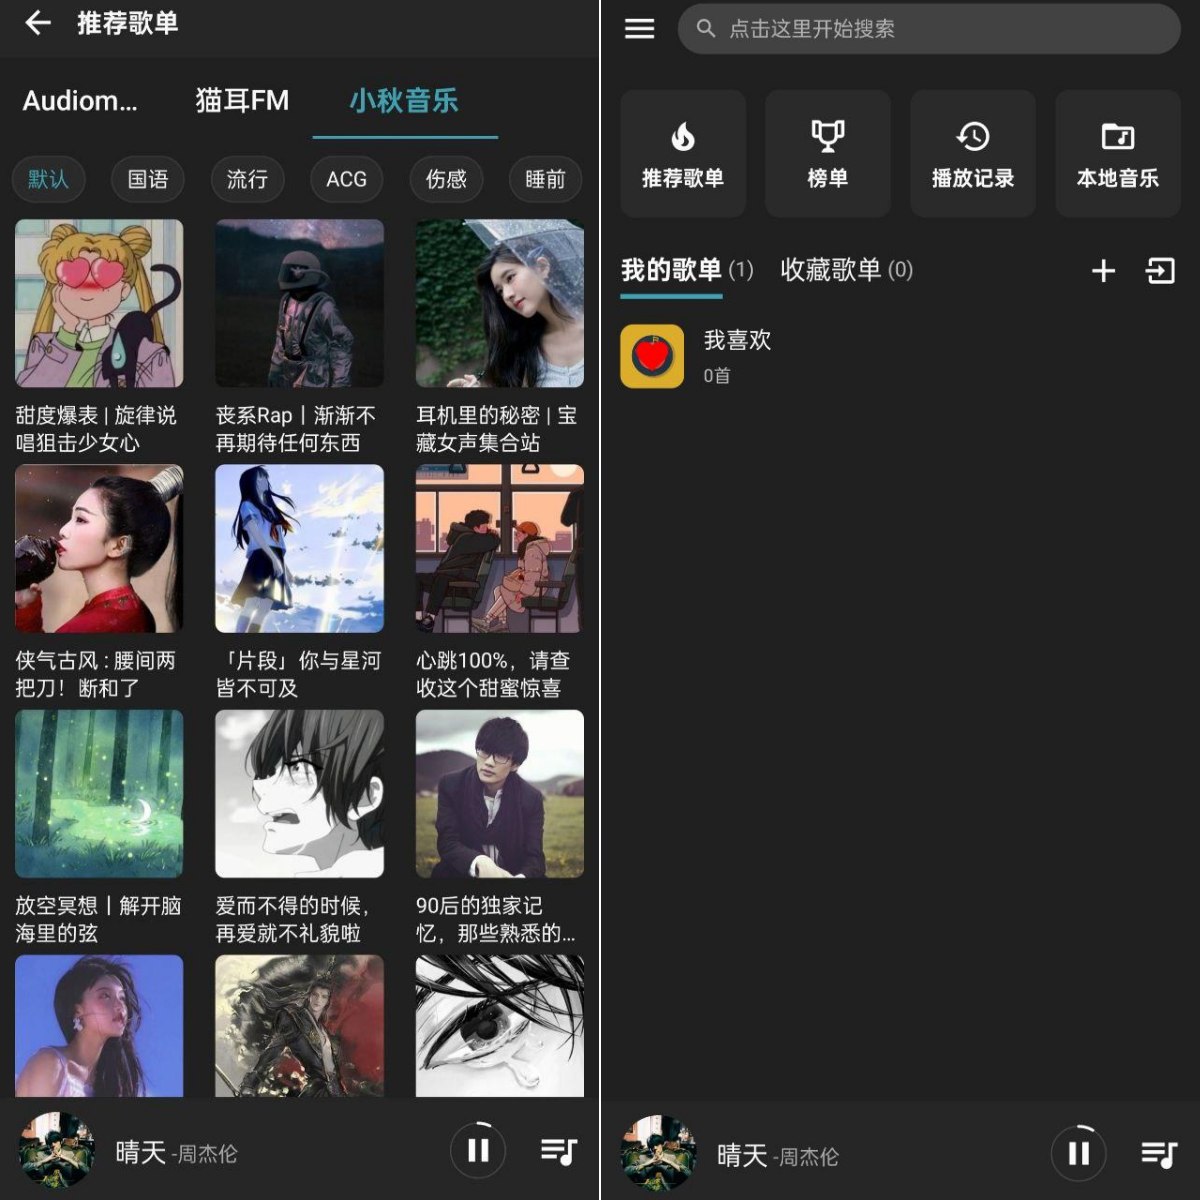Viewport: 1200px width, 1200px height.
Task: Open the 心跳100% playlist cover
Action: pyautogui.click(x=498, y=548)
